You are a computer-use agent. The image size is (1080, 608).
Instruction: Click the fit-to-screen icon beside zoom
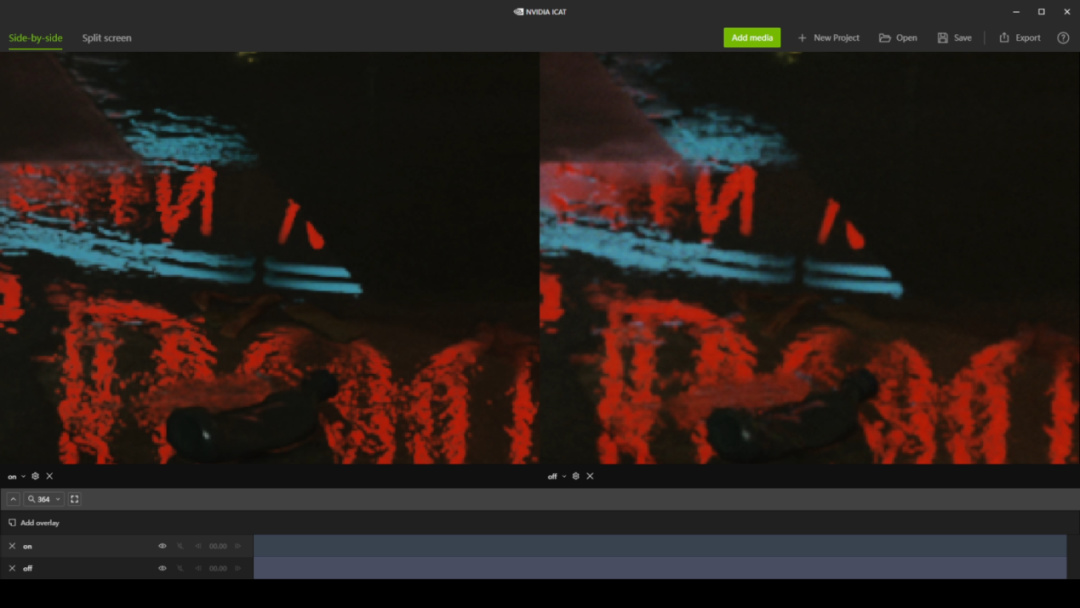(74, 499)
